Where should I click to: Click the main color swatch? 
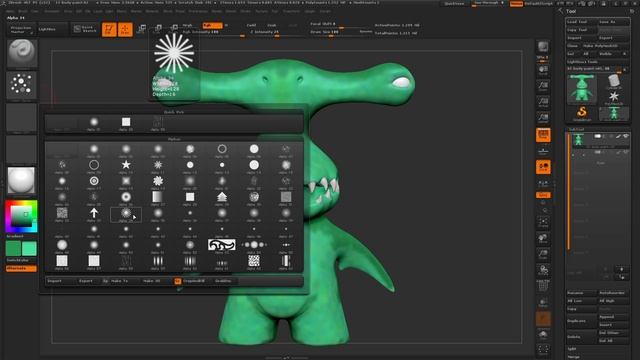click(29, 249)
